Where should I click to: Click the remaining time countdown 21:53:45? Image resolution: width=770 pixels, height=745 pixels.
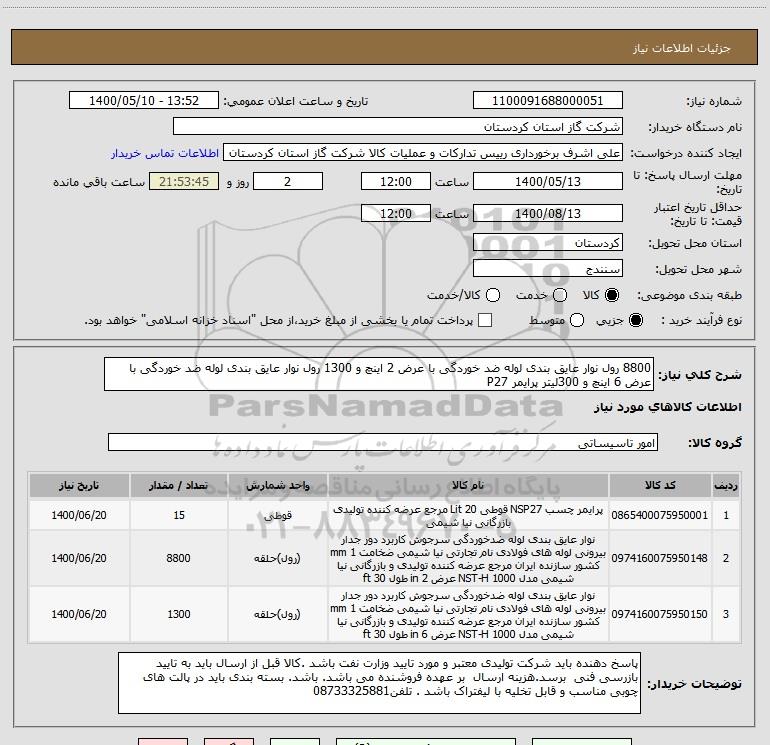pos(184,181)
